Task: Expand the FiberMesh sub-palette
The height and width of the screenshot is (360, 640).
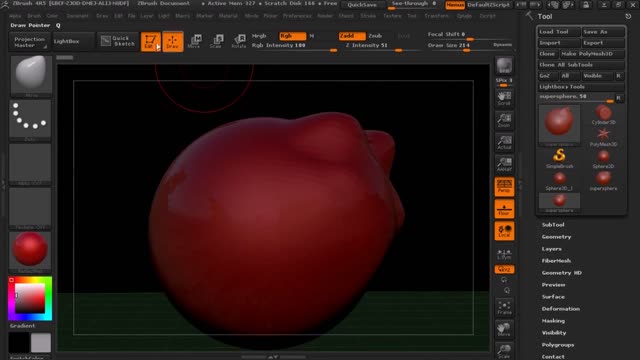Action: pyautogui.click(x=556, y=261)
